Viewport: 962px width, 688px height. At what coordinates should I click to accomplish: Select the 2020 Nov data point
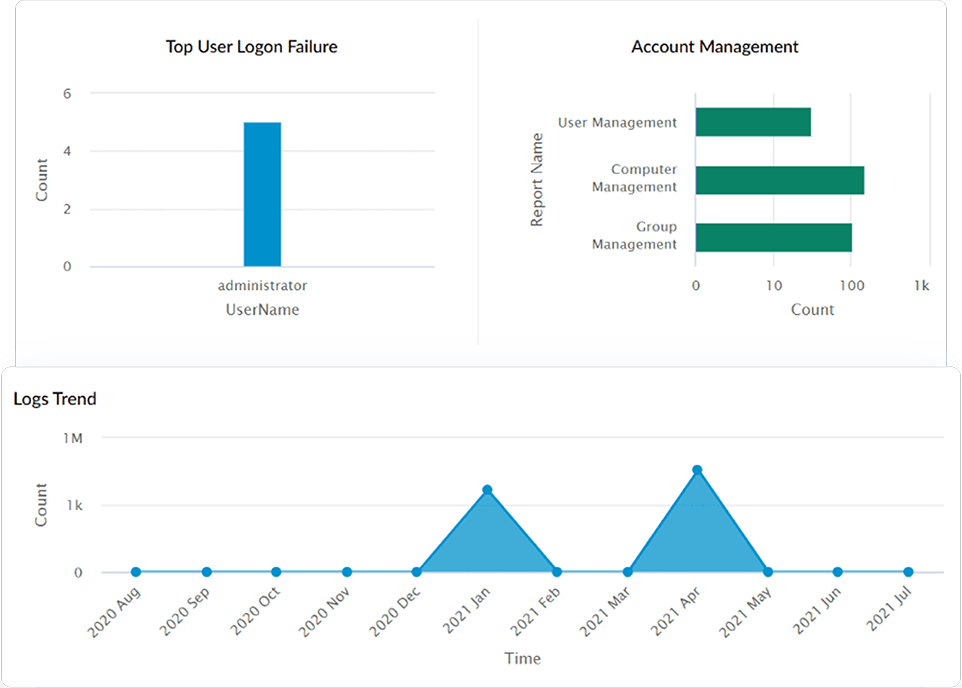tap(345, 571)
